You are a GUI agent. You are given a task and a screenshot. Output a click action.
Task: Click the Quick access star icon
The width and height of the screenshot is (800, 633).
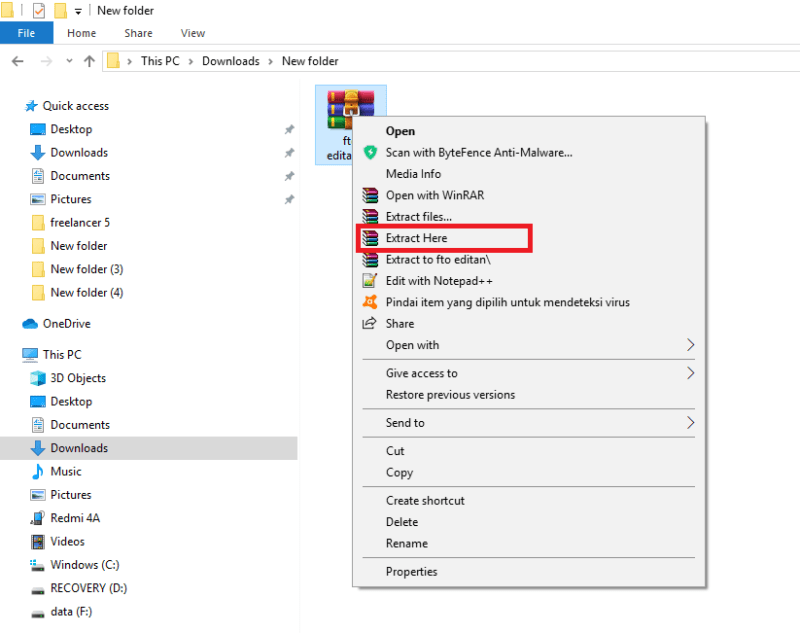pos(31,106)
